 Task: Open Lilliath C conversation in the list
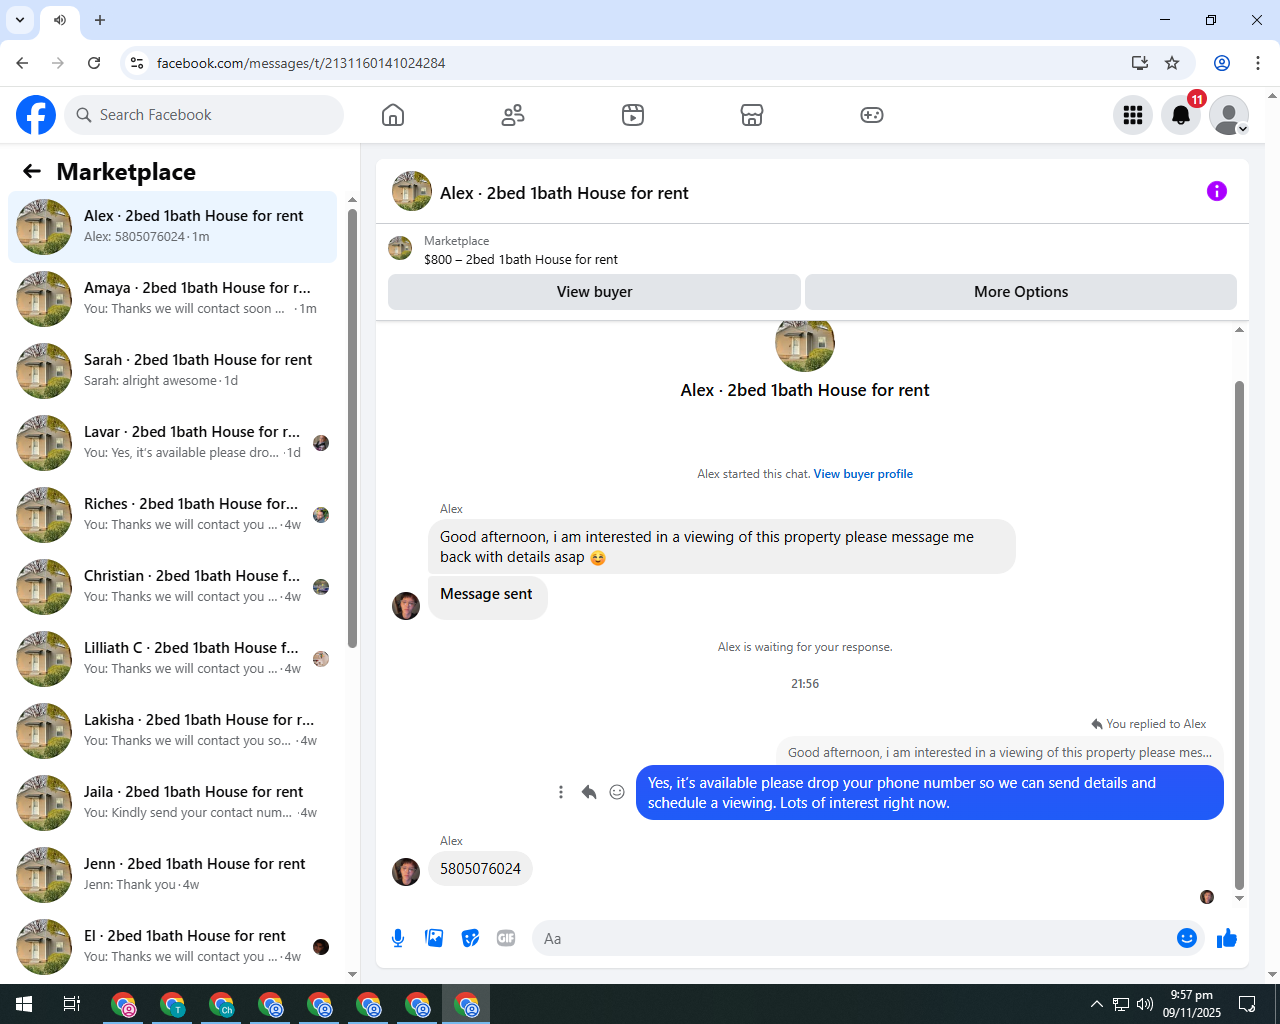coord(173,659)
